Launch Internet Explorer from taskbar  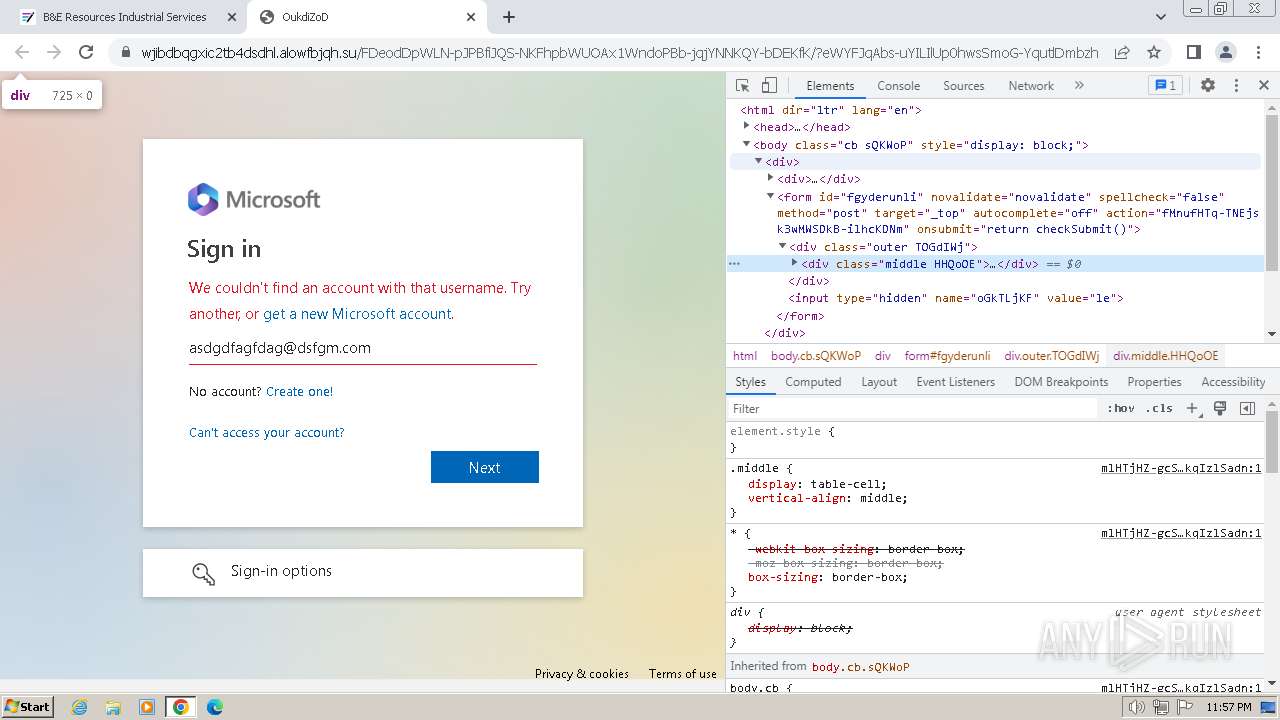click(79, 707)
